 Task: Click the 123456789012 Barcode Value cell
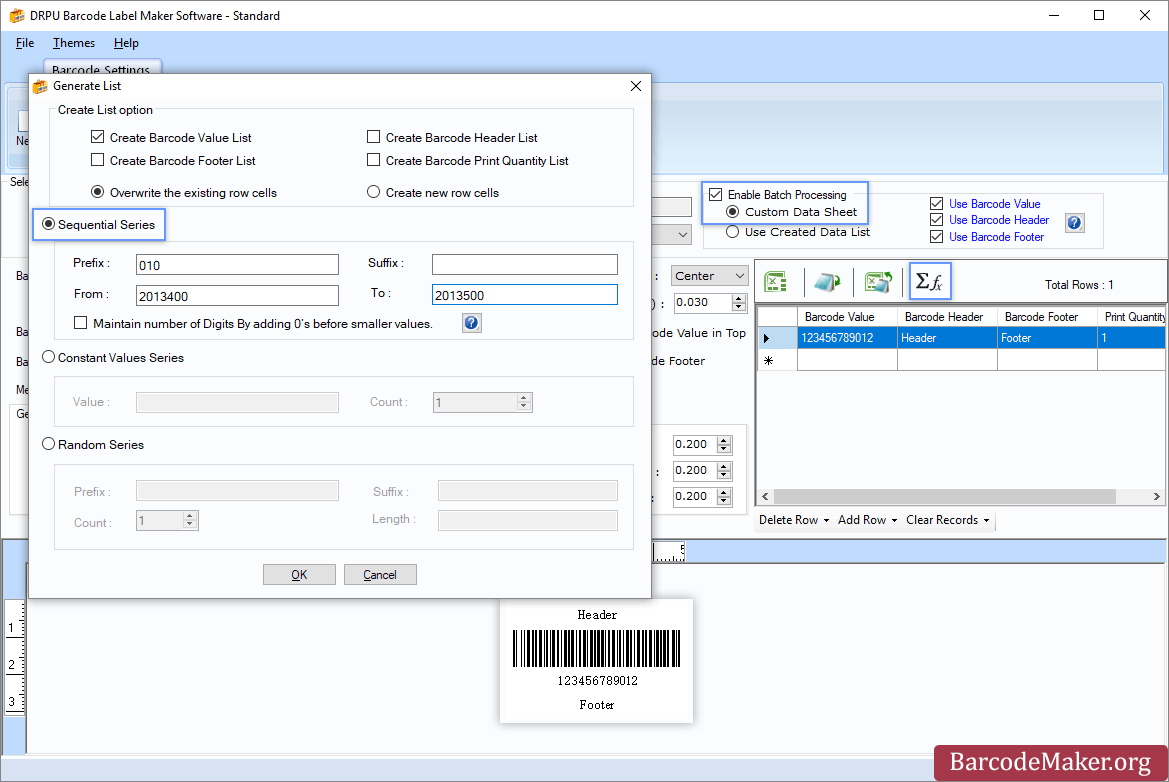point(848,338)
